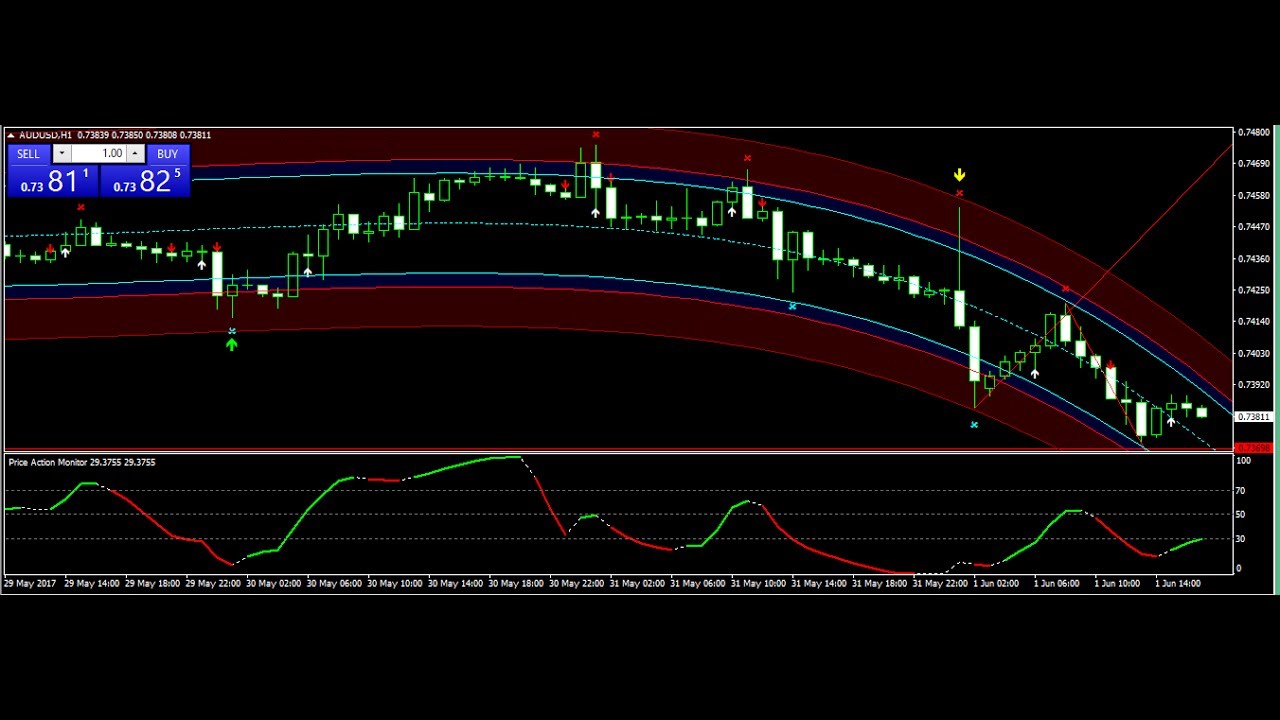Click the 0.74800 price scale label
This screenshot has height=720, width=1280.
point(1255,132)
